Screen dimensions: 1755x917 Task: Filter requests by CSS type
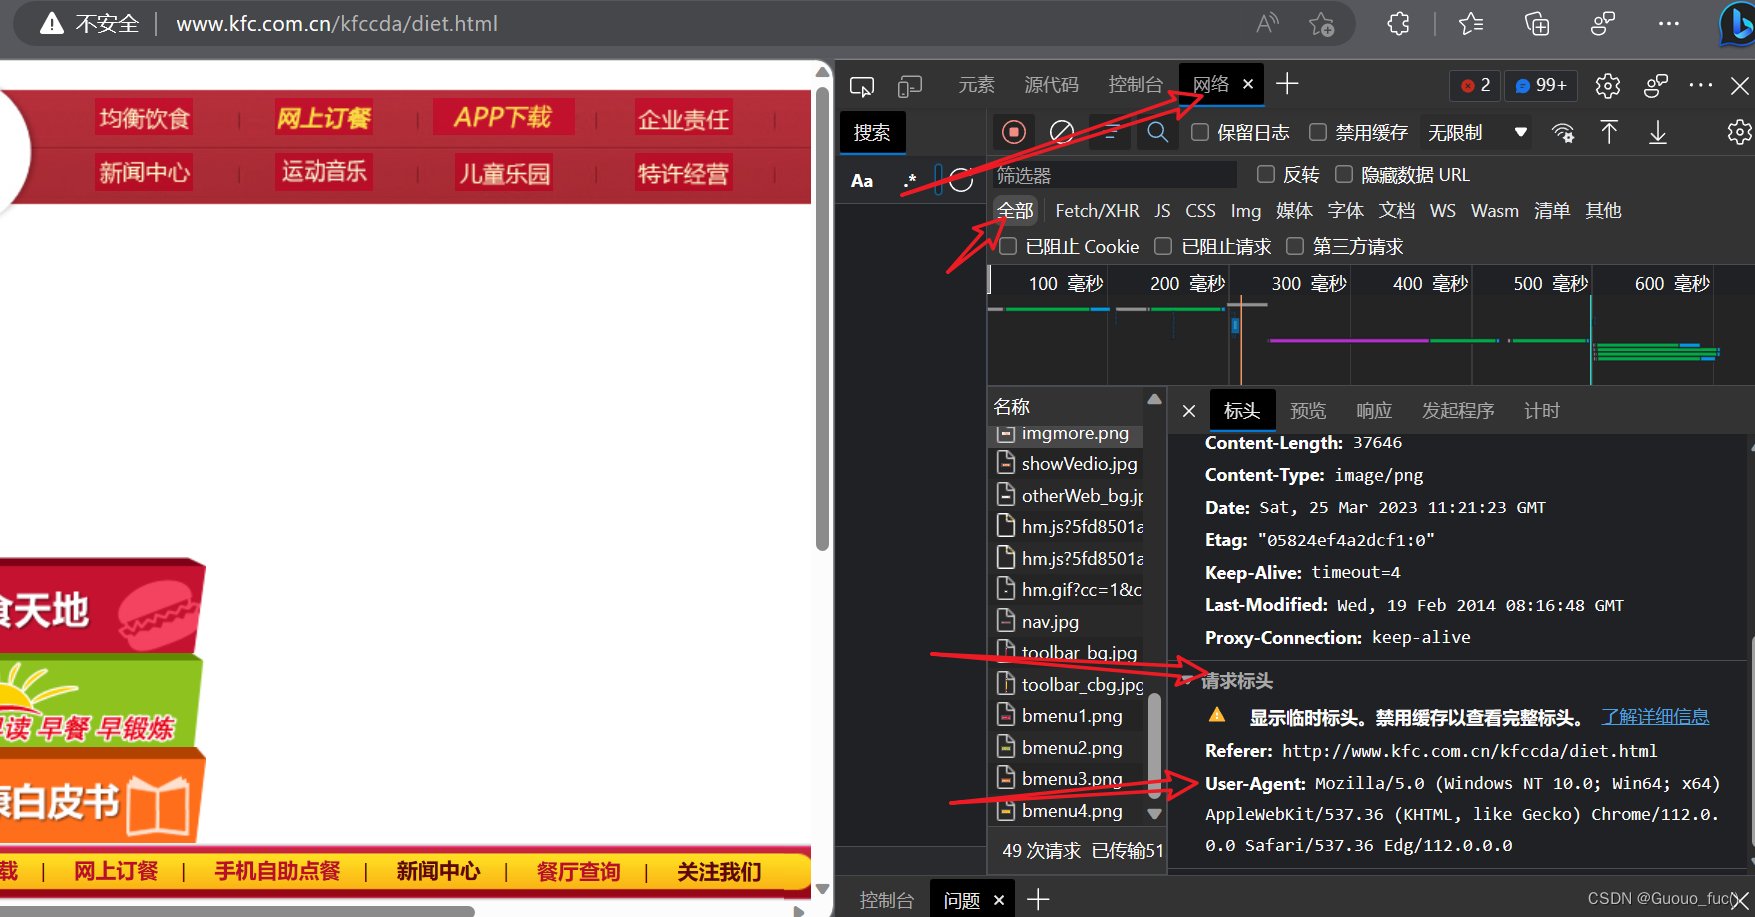tap(1200, 211)
